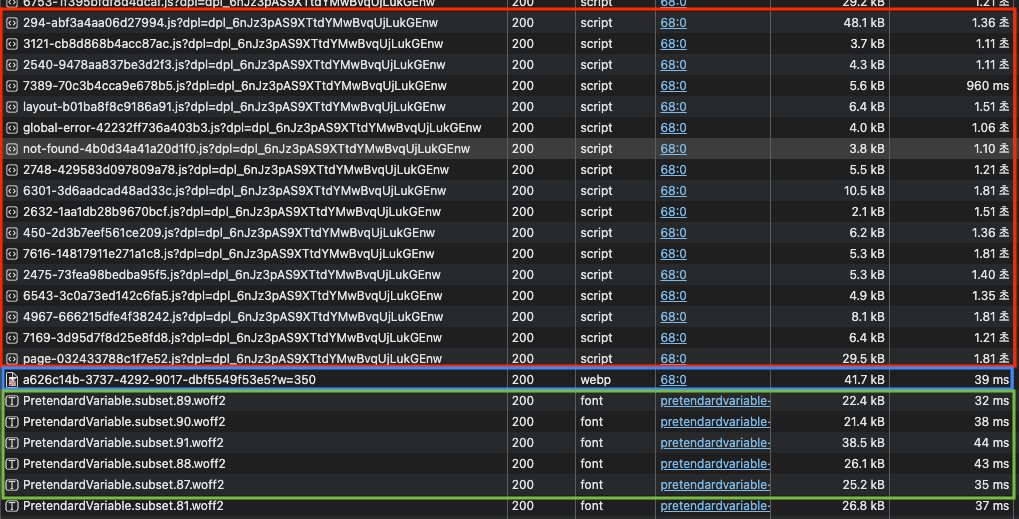Open the 68:0 initiator link in the layout-b01ba8f8c9186a91.js row
Screen dimensions: 1019x519
coord(673,107)
